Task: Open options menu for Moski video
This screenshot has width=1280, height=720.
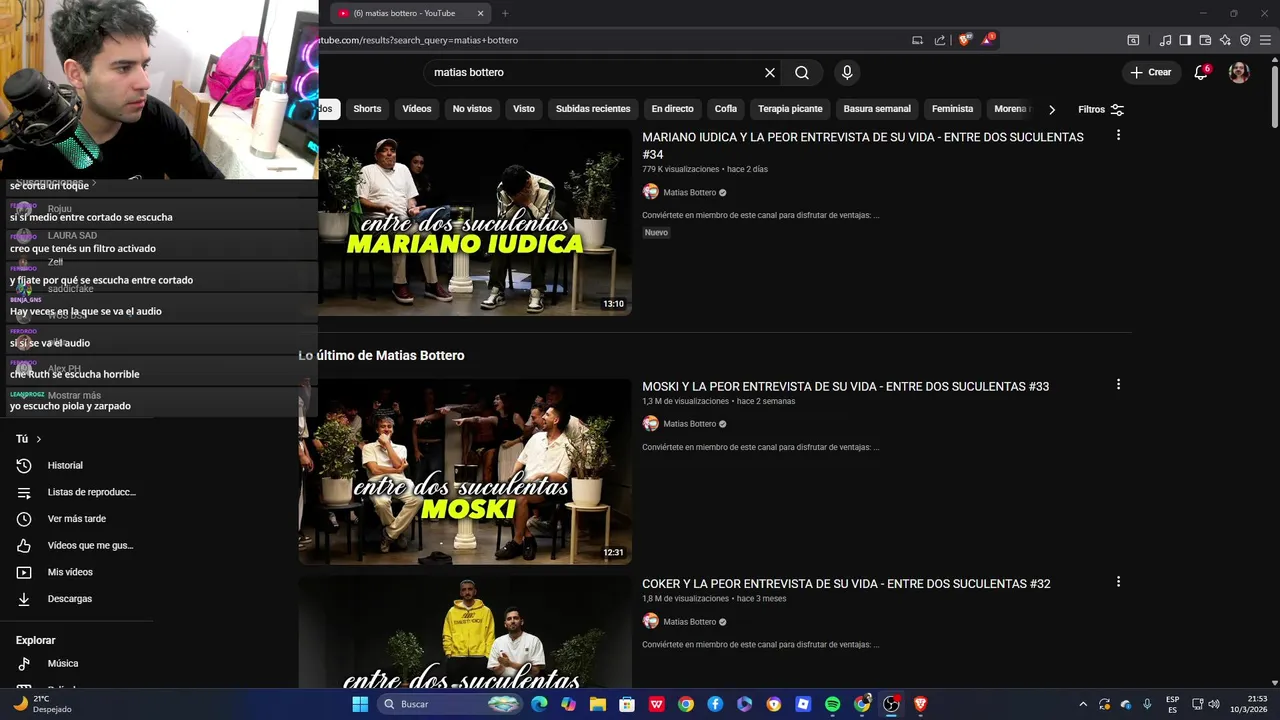Action: point(1118,384)
